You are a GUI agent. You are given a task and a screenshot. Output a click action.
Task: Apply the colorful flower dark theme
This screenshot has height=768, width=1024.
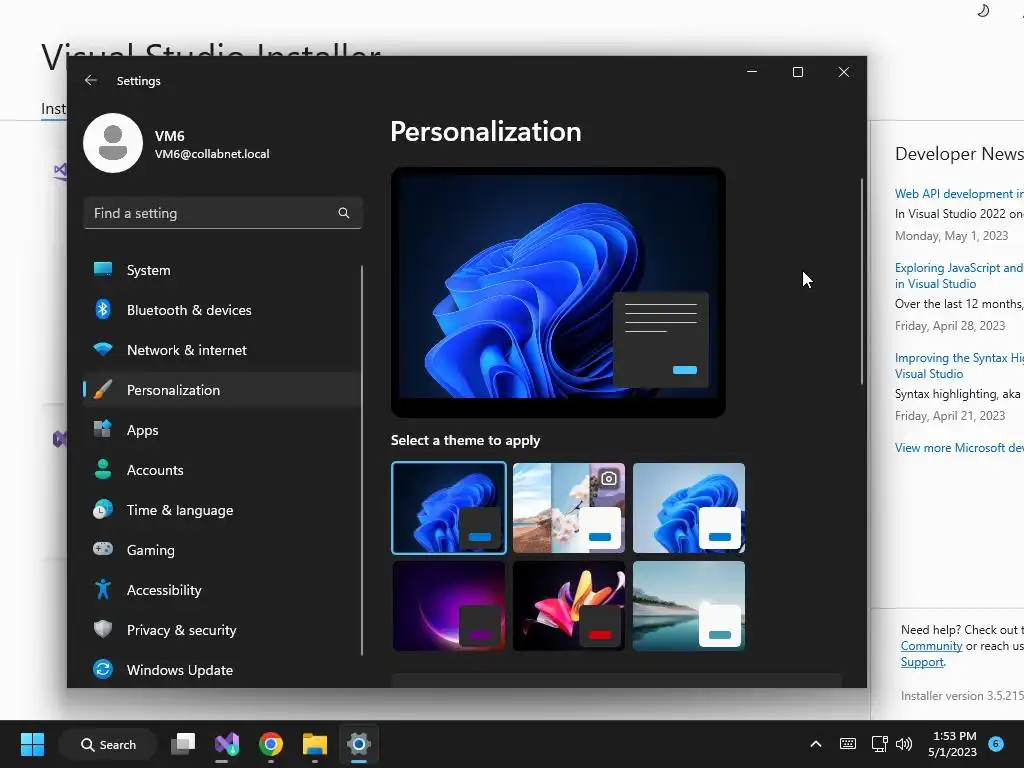click(569, 606)
